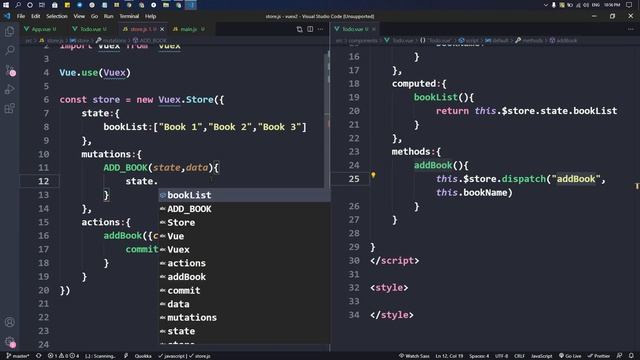Click ADD_BOOK breadcrumb in left editor

point(150,40)
